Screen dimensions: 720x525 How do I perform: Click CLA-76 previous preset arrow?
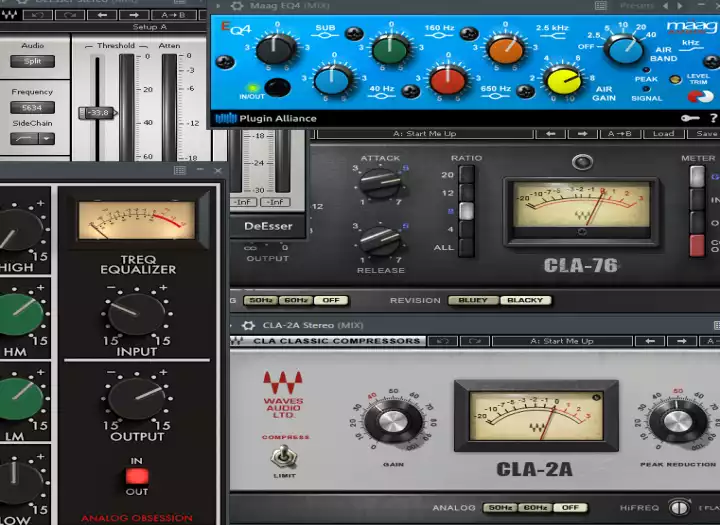tap(550, 134)
